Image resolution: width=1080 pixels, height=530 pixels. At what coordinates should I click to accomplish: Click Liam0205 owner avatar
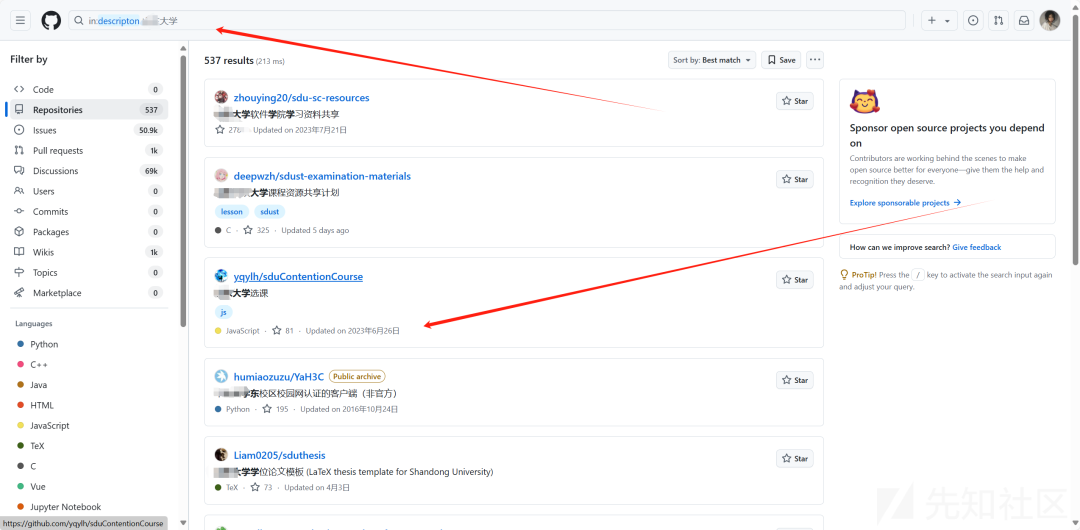[221, 455]
